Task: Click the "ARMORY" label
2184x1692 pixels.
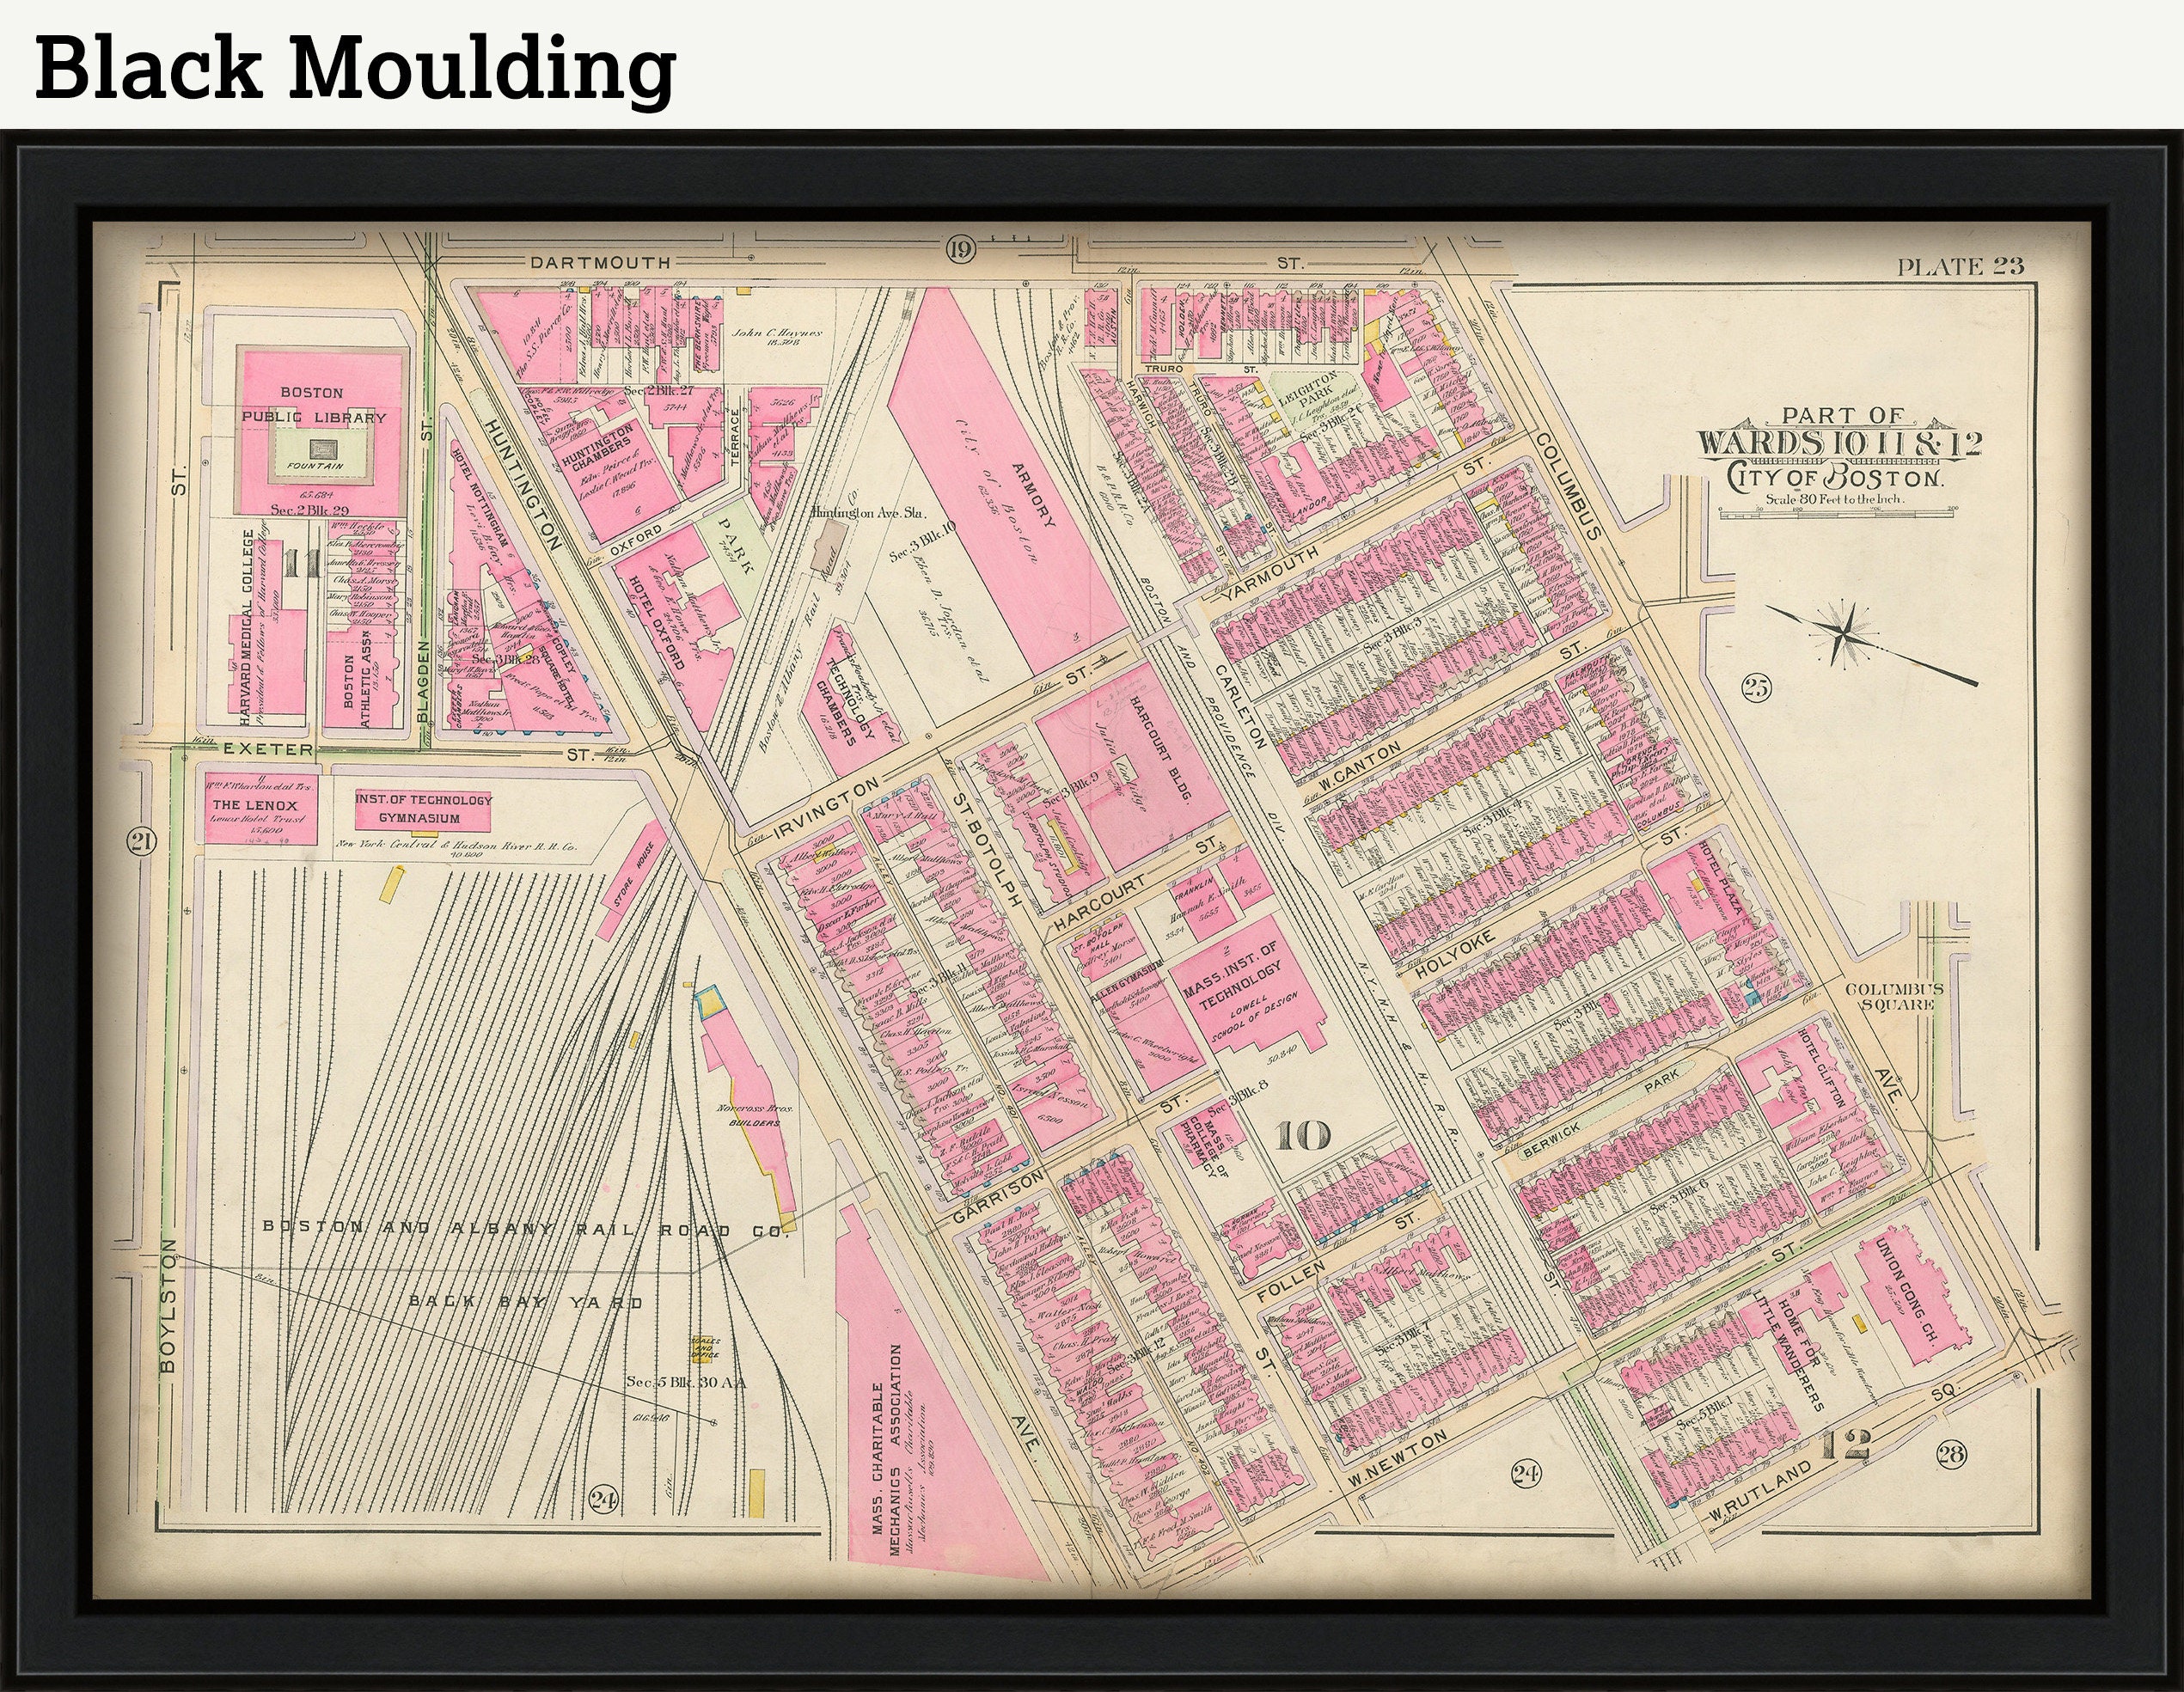Action: point(1034,495)
